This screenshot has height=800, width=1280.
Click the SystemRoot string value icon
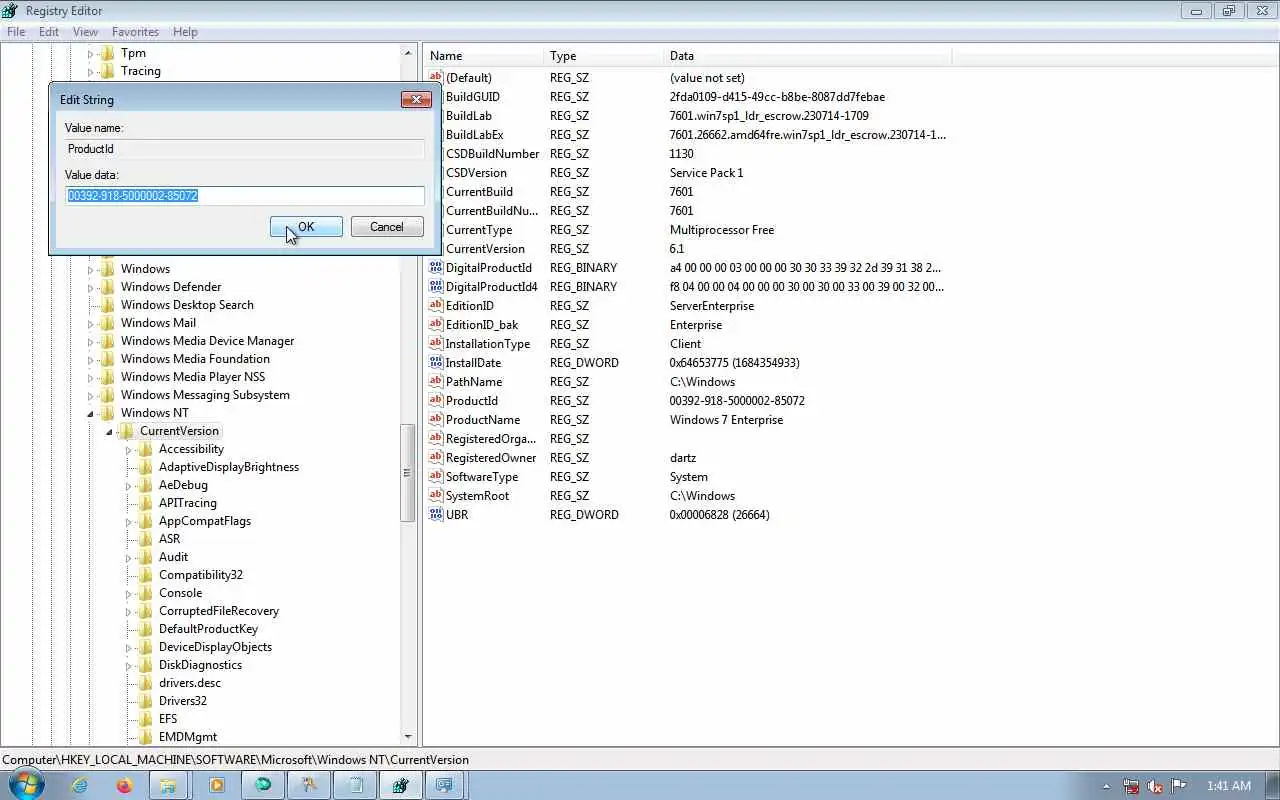[435, 496]
